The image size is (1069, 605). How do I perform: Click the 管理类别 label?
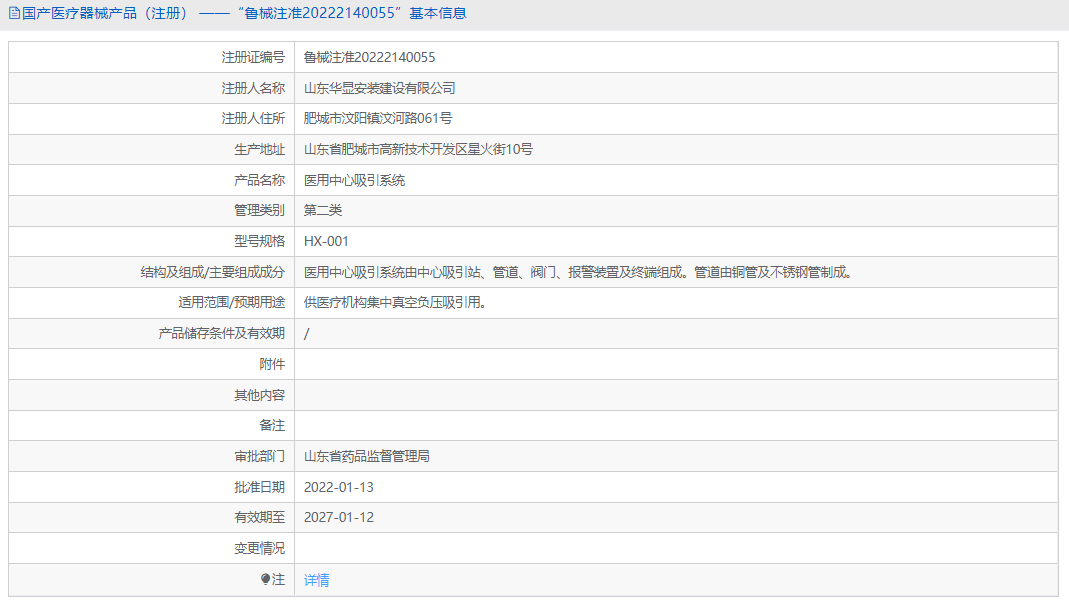coord(259,210)
